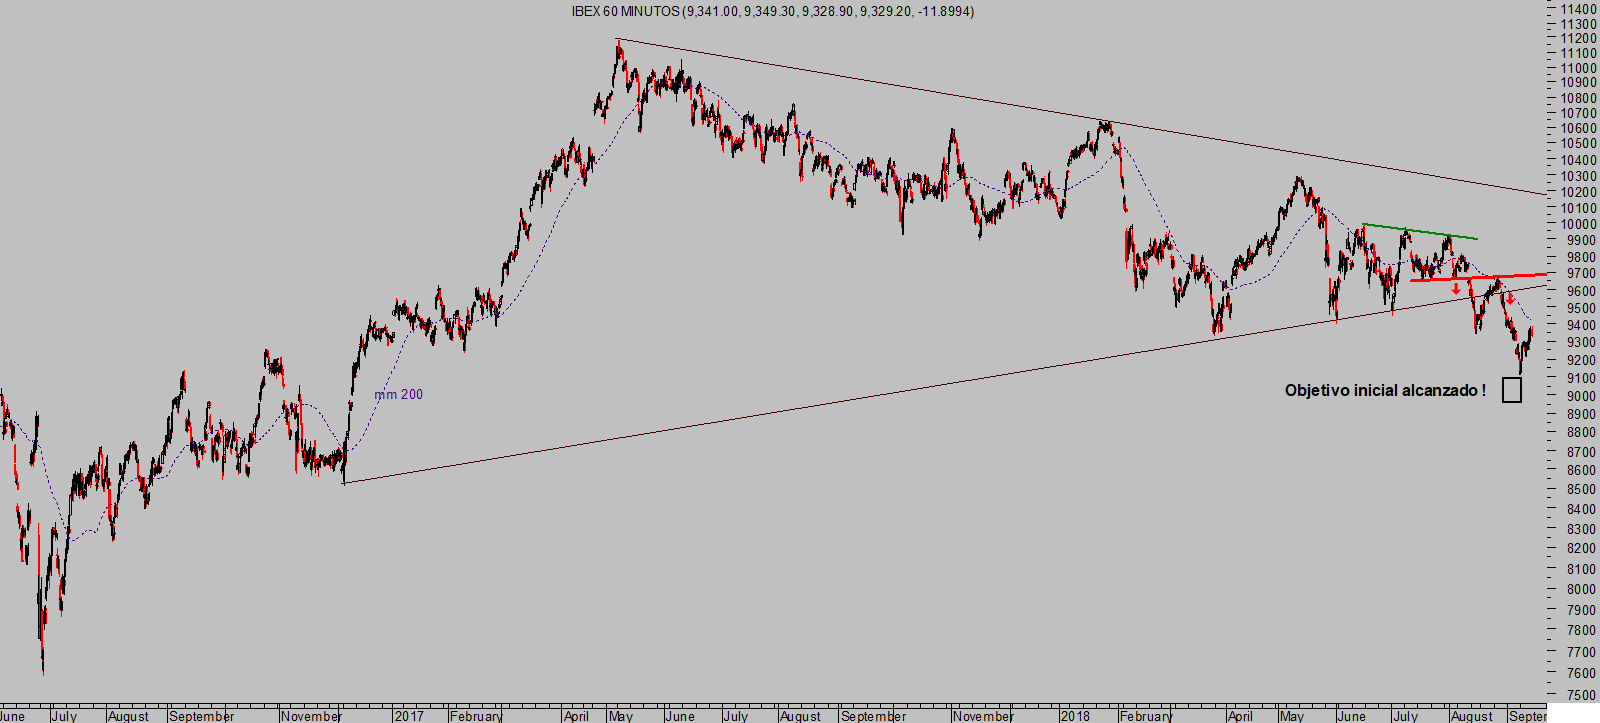This screenshot has width=1600, height=723.
Task: Click the 'Objetivo inicial alcanzado !' annotation
Action: tap(1385, 391)
